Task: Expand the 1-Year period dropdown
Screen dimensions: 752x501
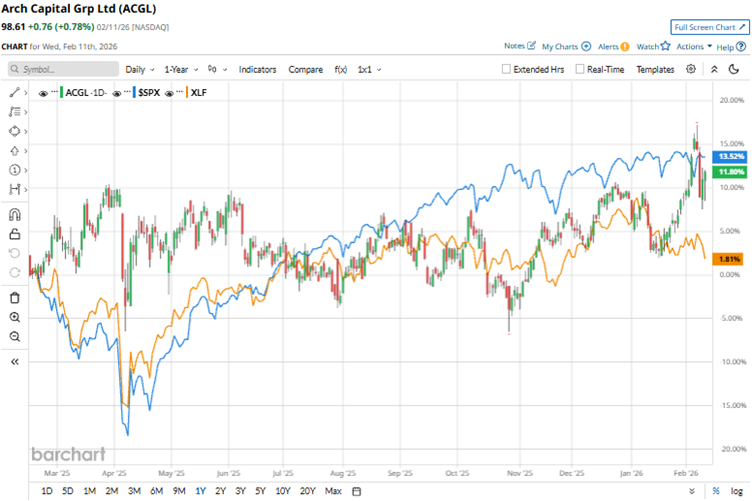Action: pyautogui.click(x=180, y=70)
